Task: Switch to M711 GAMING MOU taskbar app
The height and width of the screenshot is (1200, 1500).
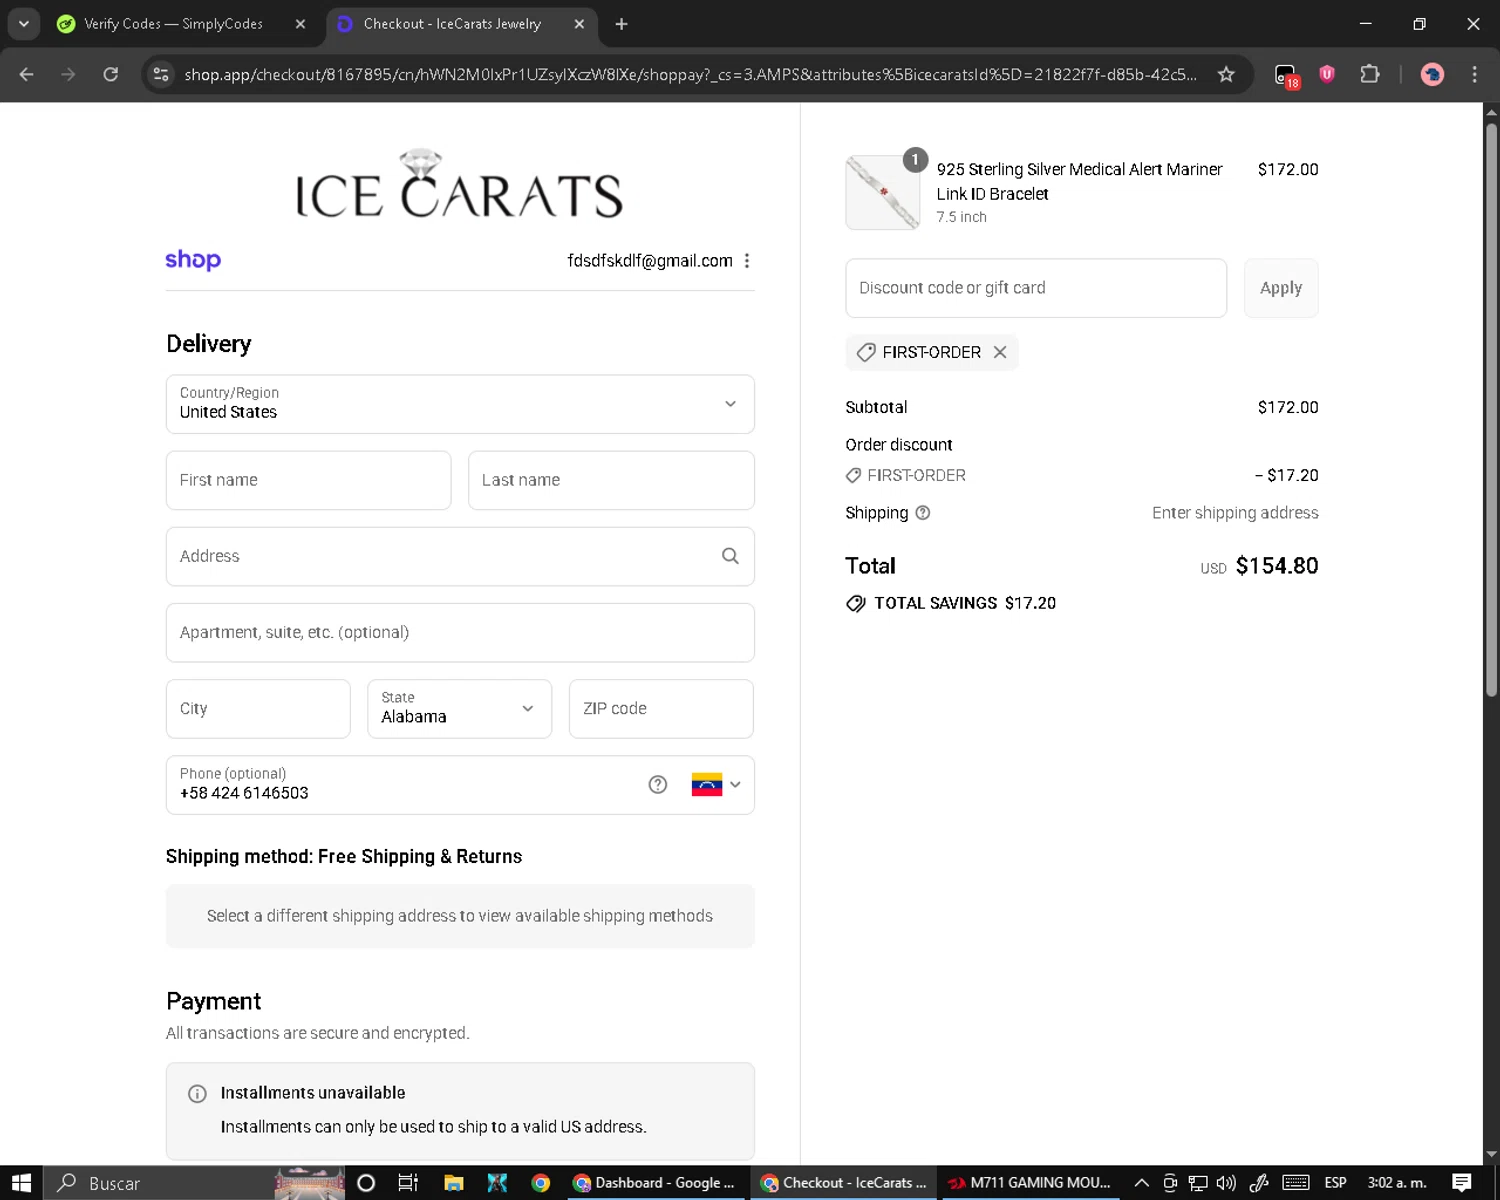Action: tap(1030, 1183)
